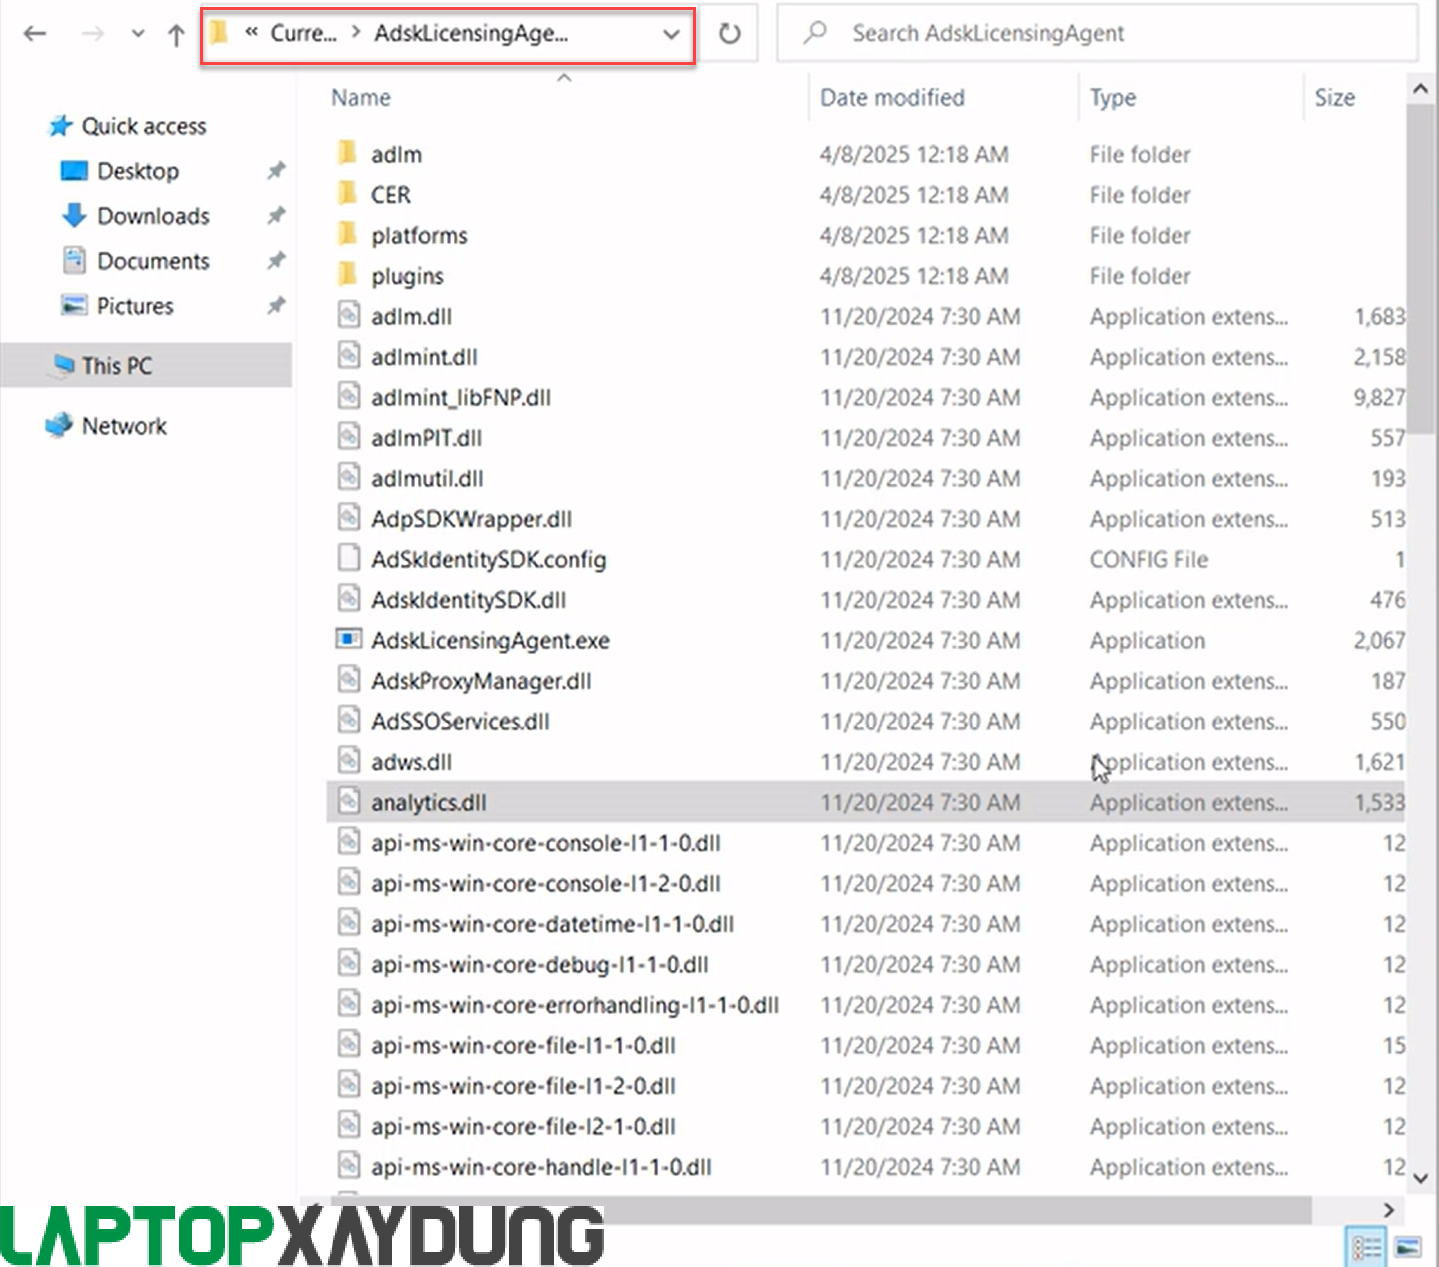Screen dimensions: 1439x1267
Task: Sort files by the Name column header
Action: (361, 98)
